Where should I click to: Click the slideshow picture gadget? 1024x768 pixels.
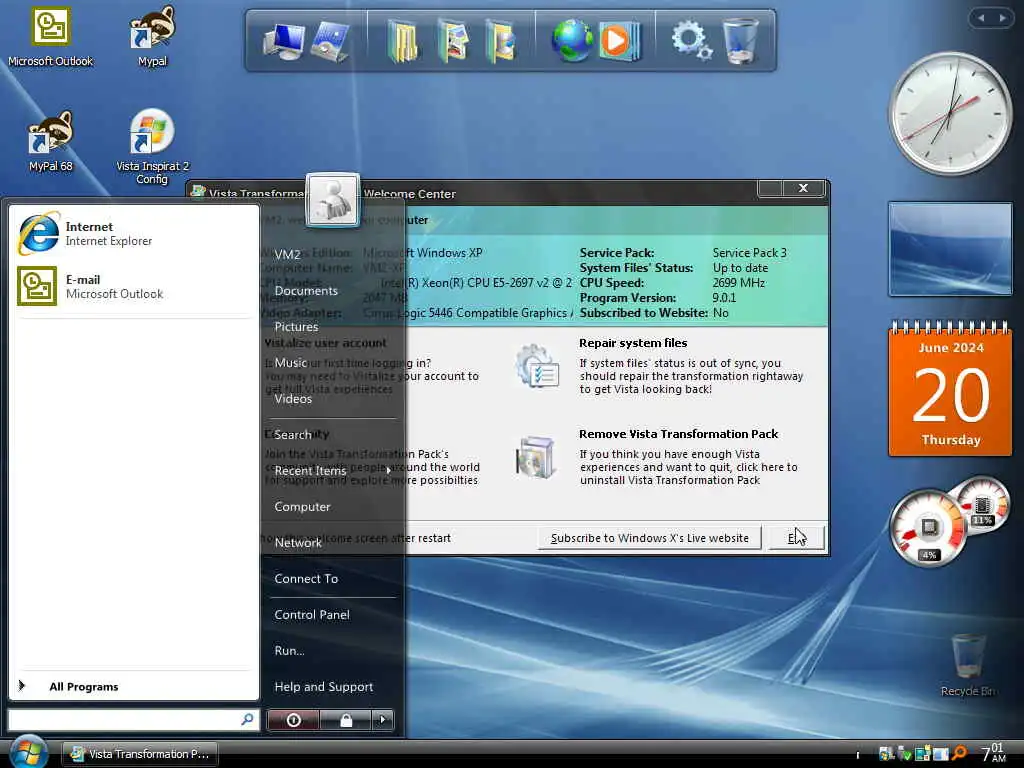pyautogui.click(x=950, y=249)
